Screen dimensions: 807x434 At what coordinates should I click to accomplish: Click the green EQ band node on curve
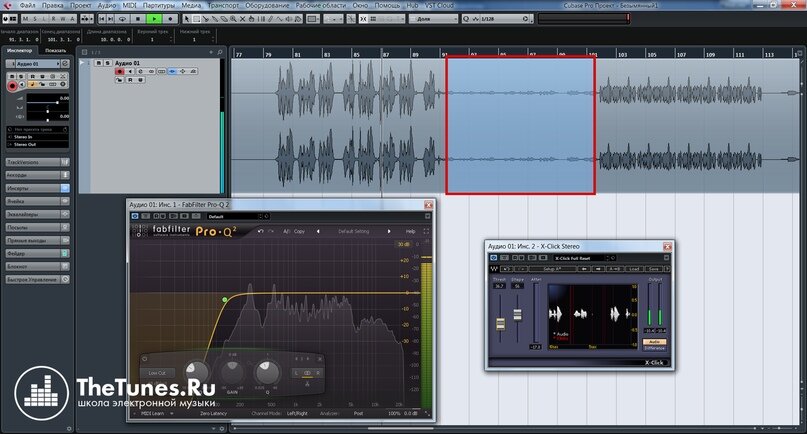(x=224, y=300)
